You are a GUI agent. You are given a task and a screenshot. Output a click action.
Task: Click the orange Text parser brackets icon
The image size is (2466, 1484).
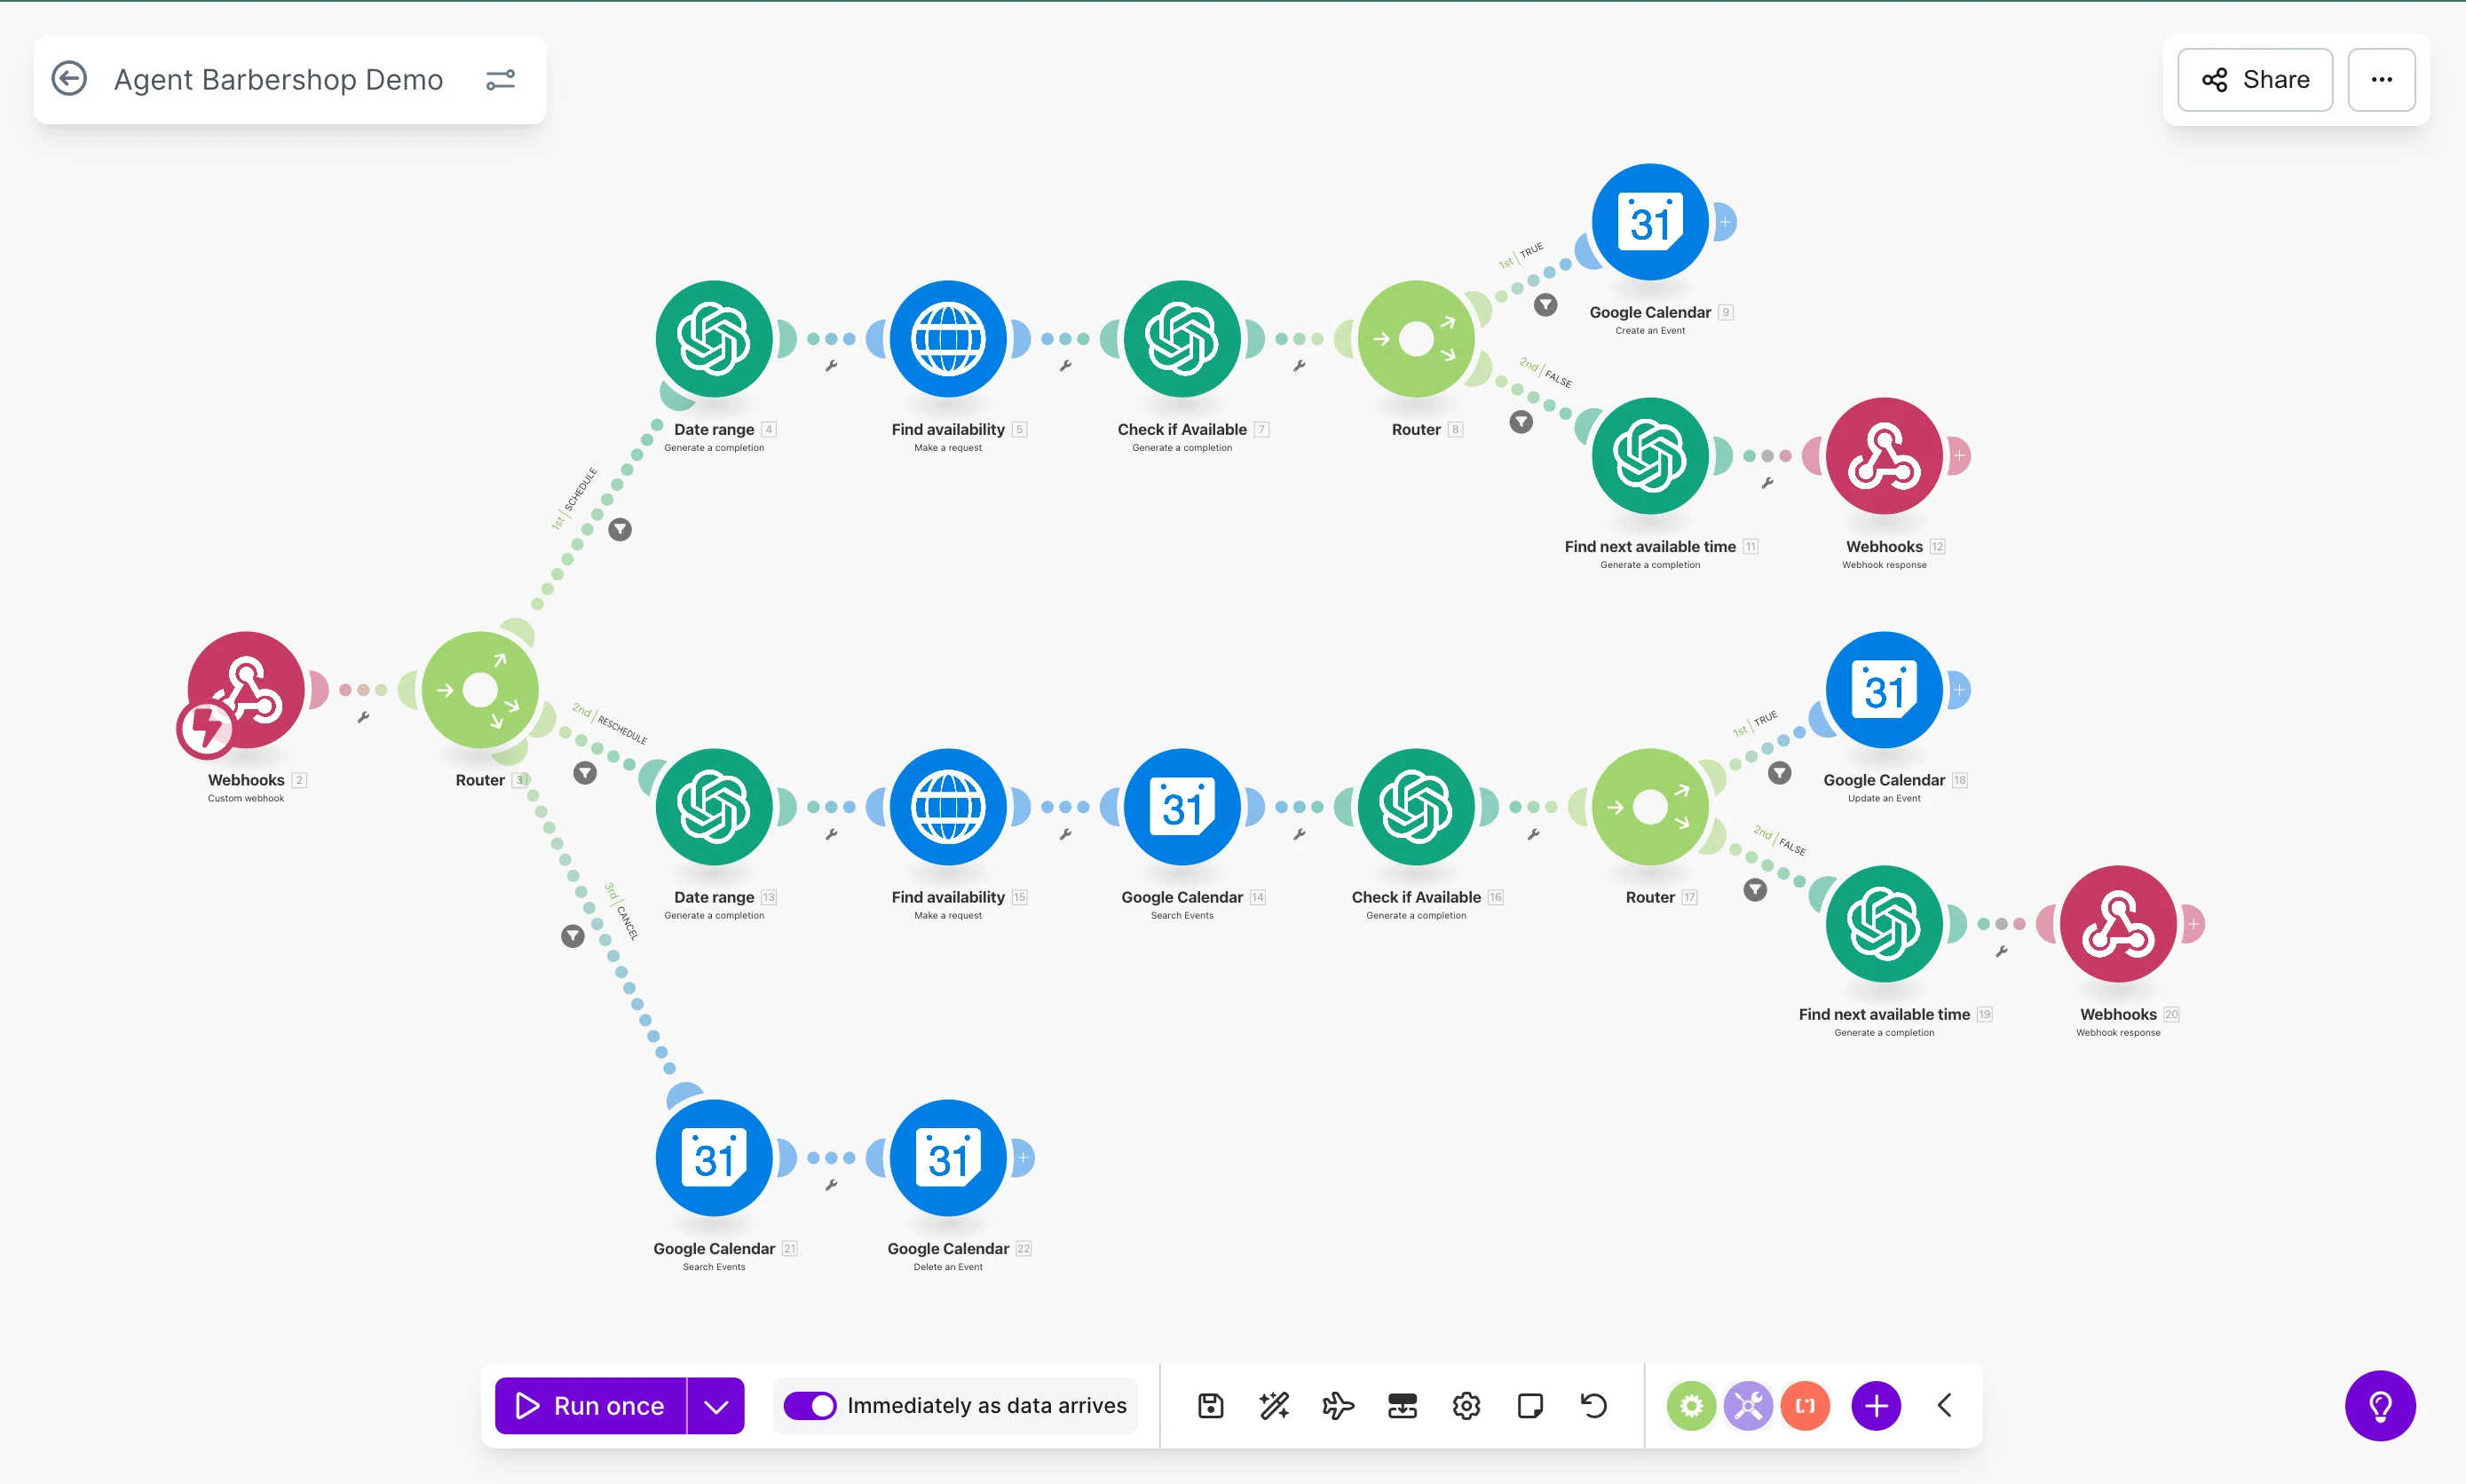click(1805, 1405)
